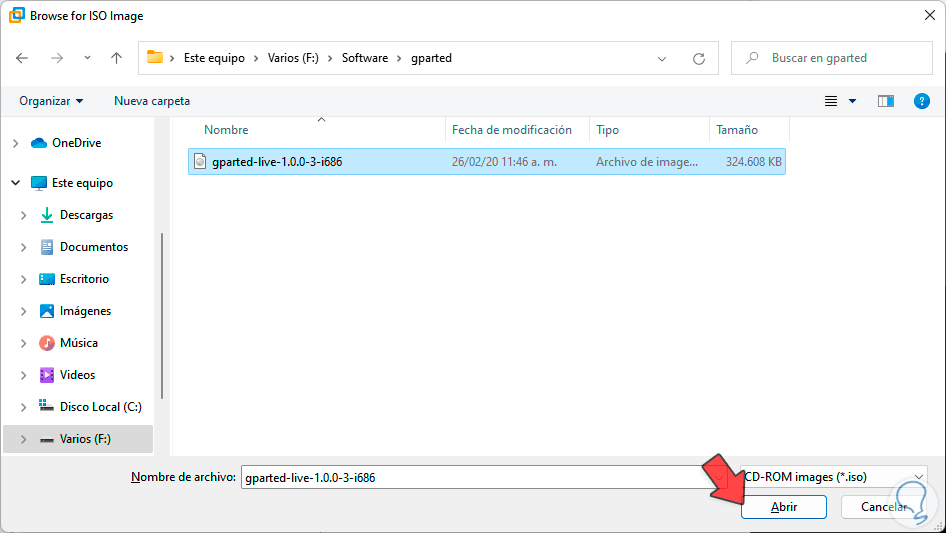
Task: Select OneDrive in the navigation pane
Action: (x=77, y=143)
